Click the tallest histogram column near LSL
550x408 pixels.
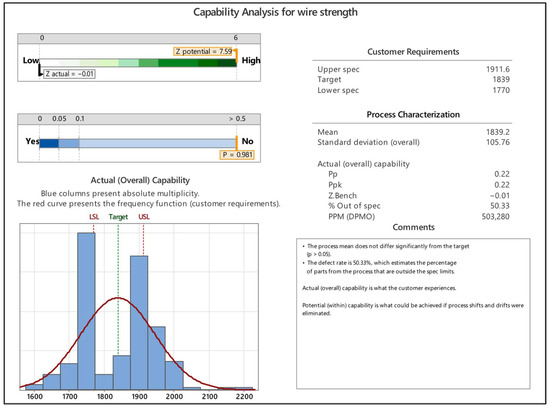point(86,311)
